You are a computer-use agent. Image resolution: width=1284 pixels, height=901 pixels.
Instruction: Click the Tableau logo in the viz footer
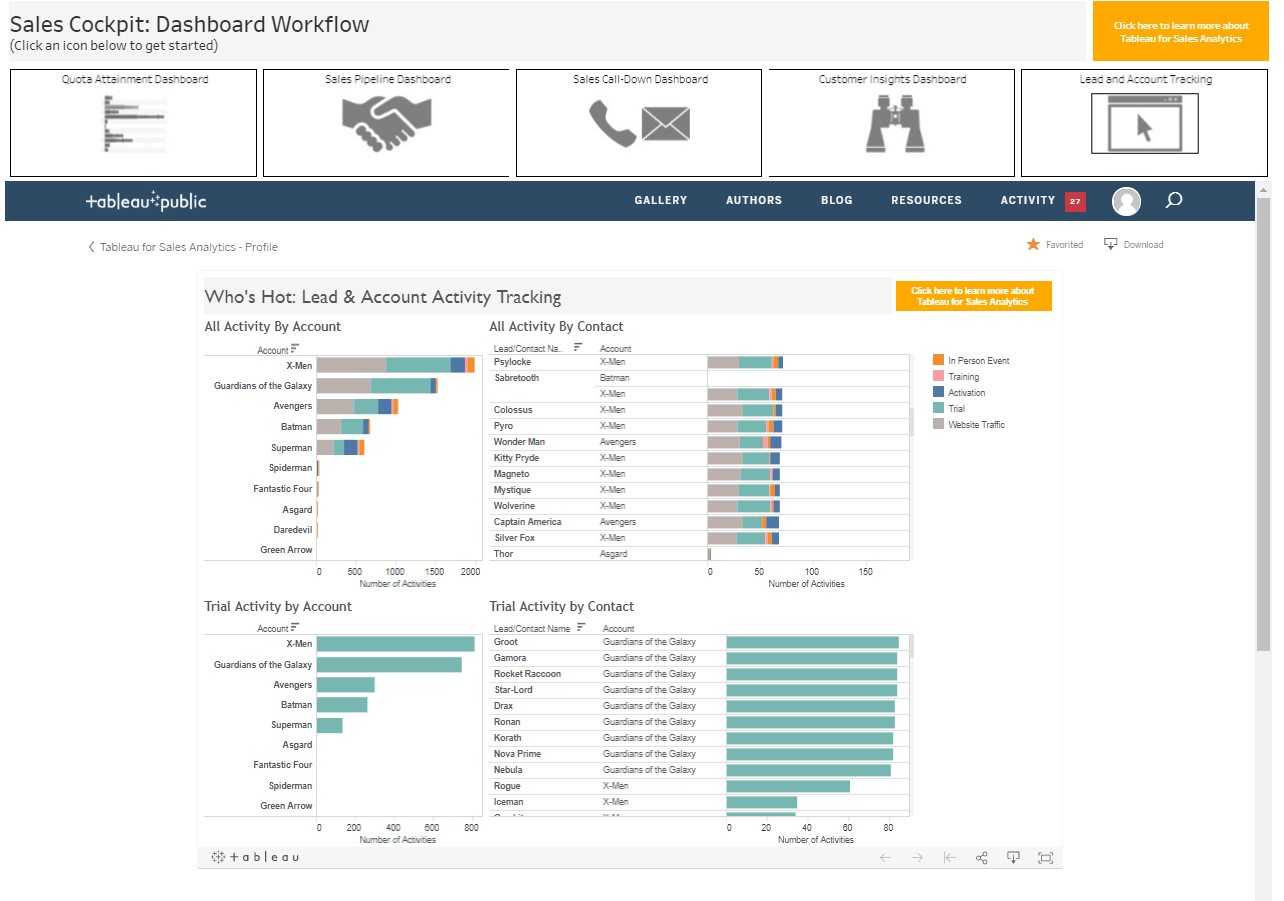coord(255,857)
